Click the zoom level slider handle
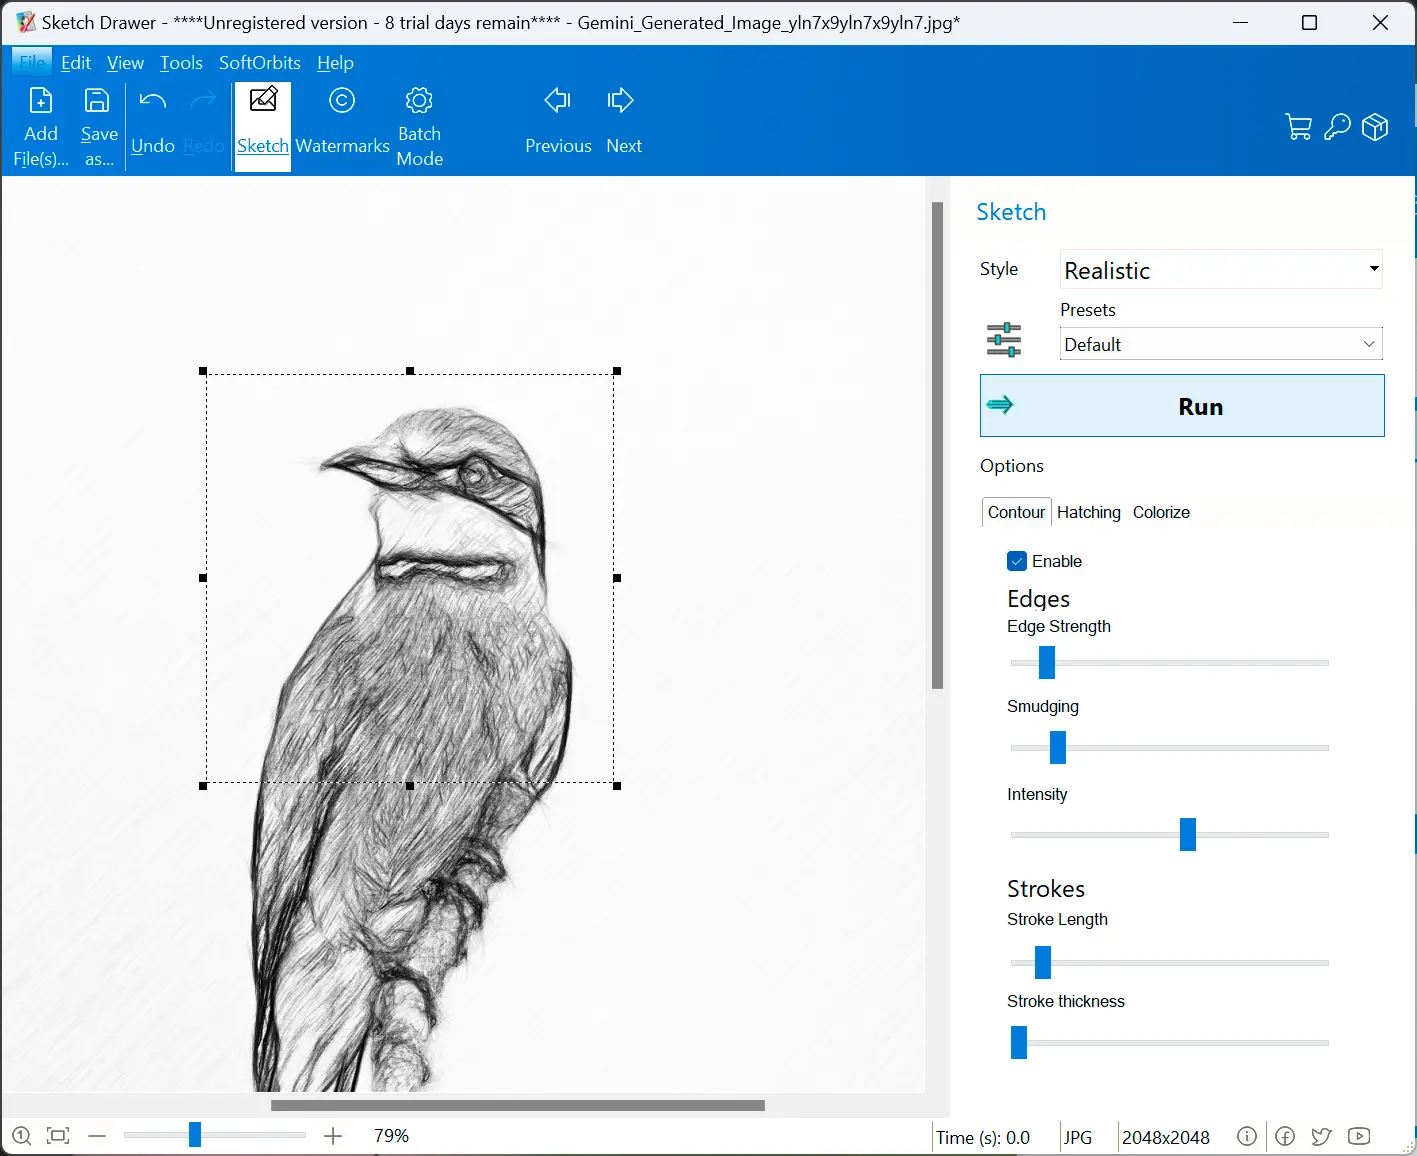 pyautogui.click(x=195, y=1134)
